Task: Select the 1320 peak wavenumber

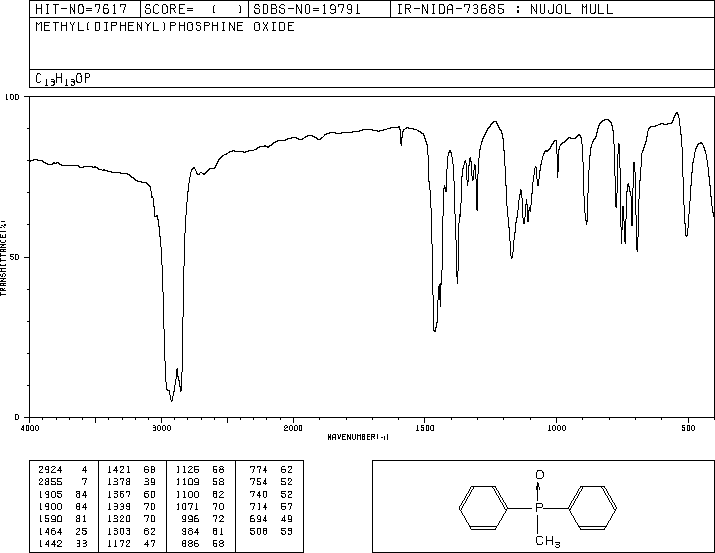Action: [119, 519]
